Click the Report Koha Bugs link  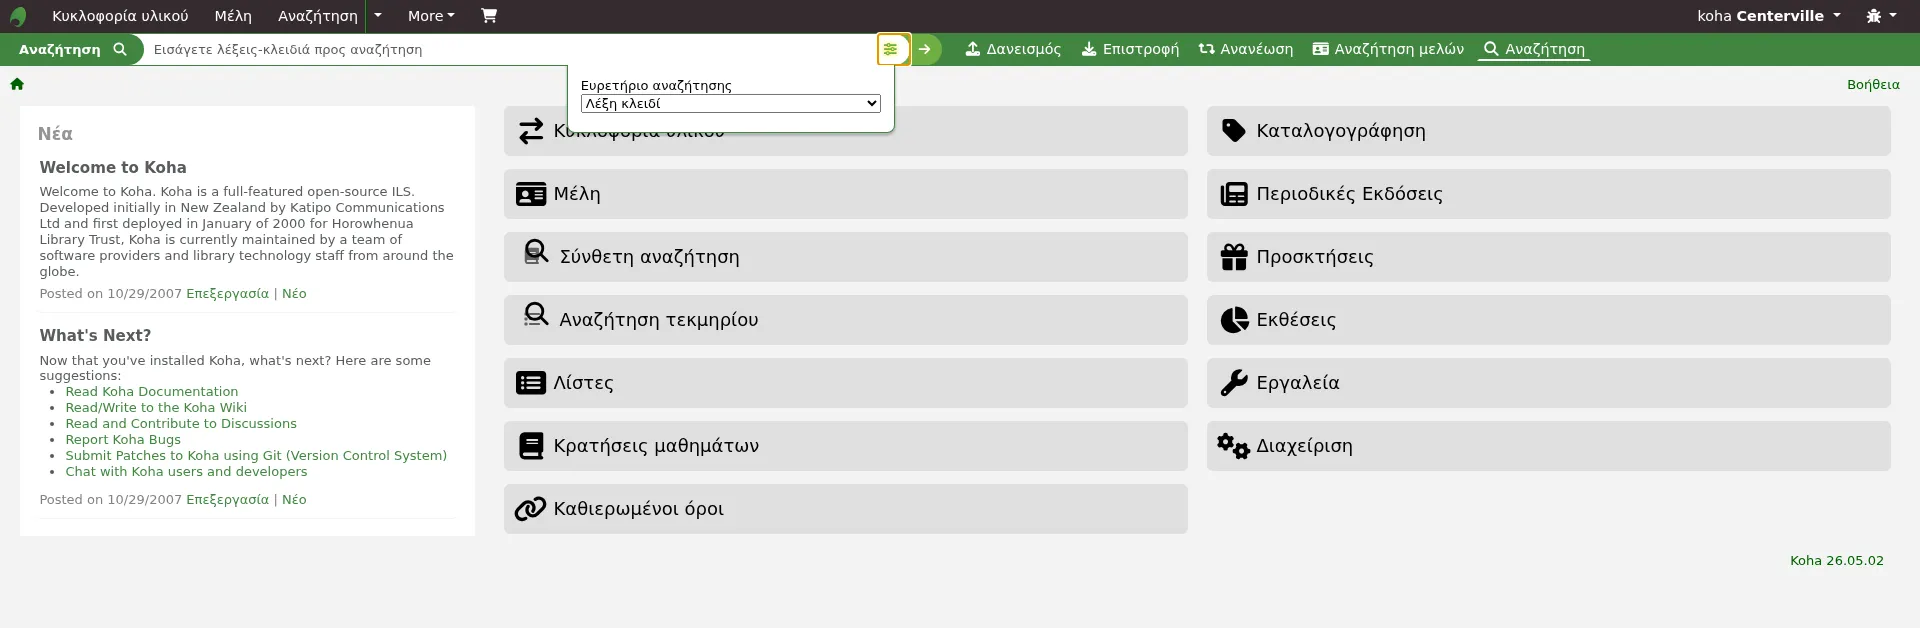[x=123, y=439]
